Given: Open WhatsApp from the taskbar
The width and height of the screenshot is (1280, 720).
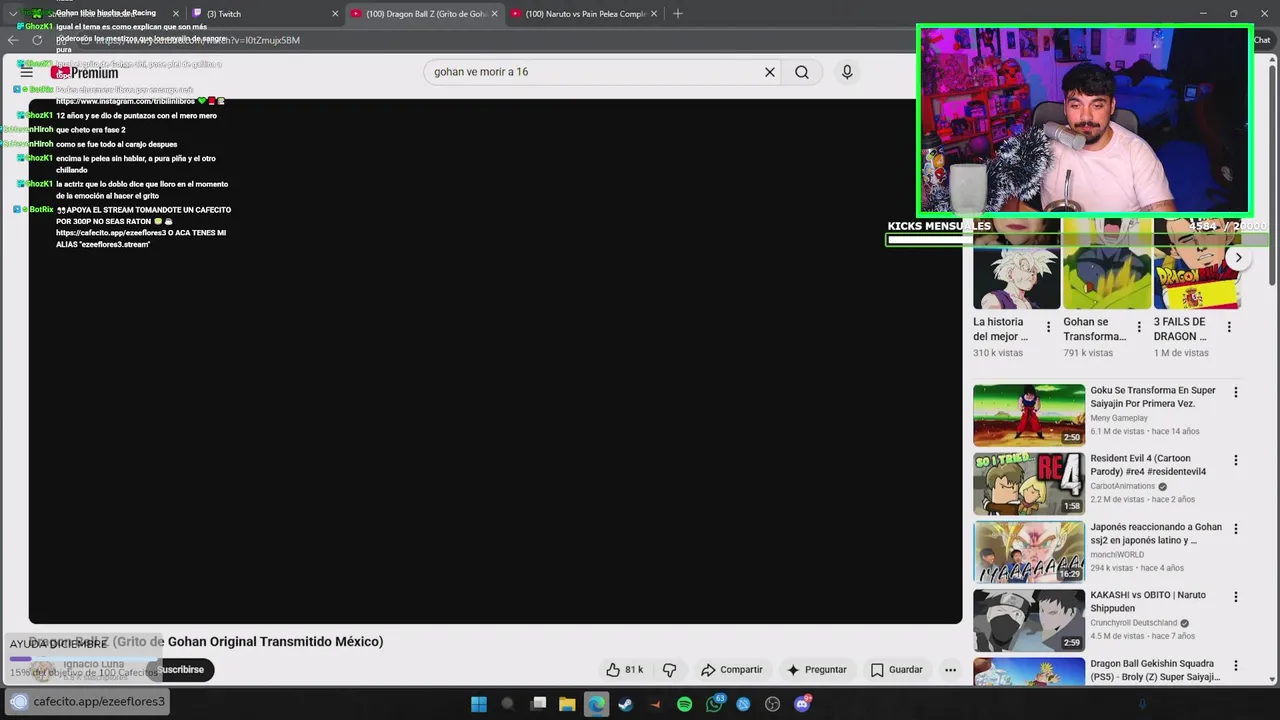Looking at the screenshot, I should coord(714,704).
